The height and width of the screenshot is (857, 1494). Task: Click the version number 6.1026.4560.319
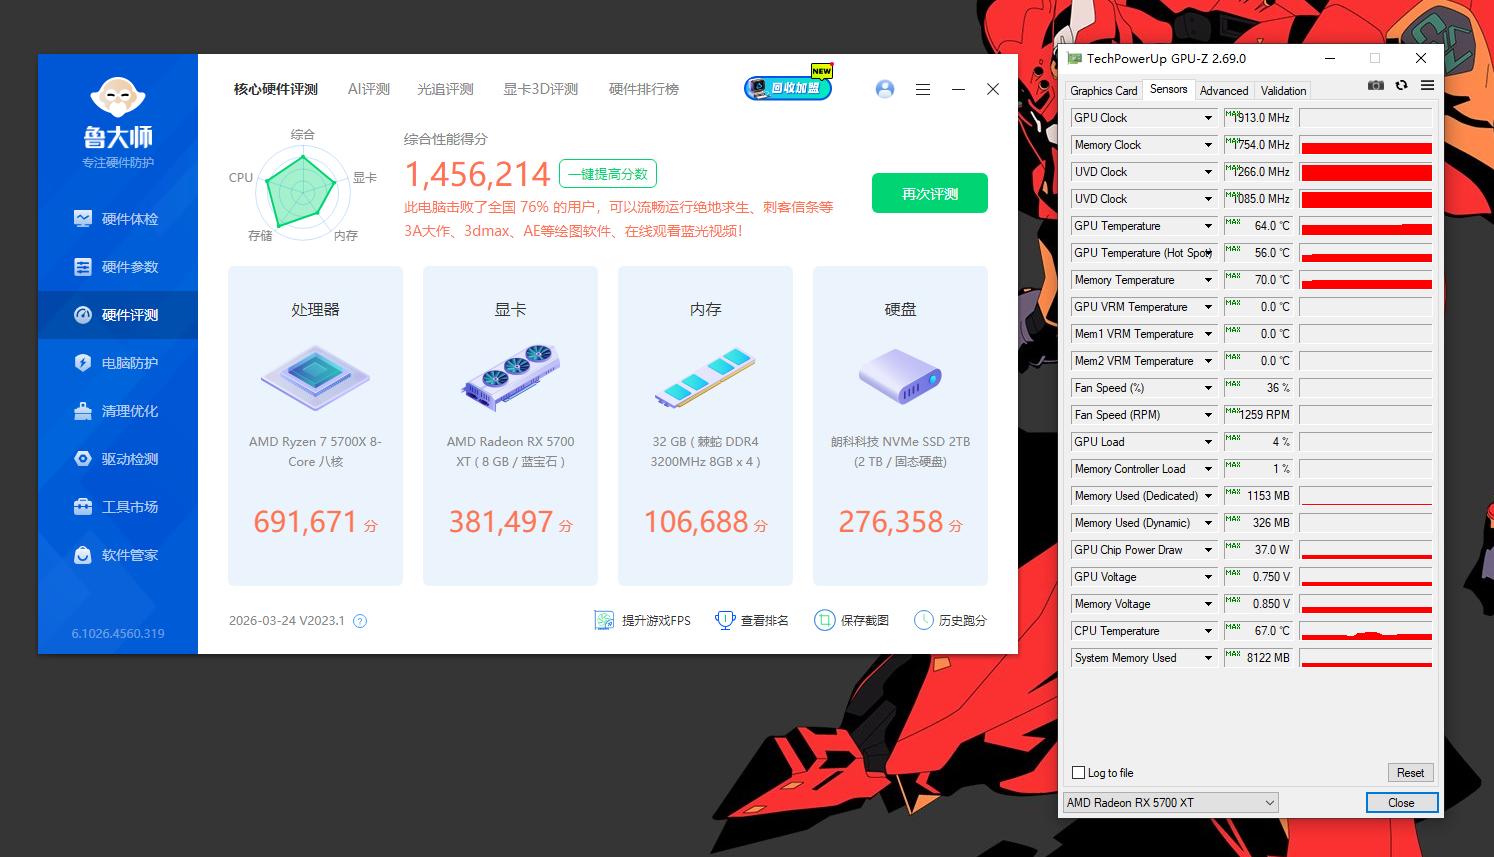pos(118,633)
